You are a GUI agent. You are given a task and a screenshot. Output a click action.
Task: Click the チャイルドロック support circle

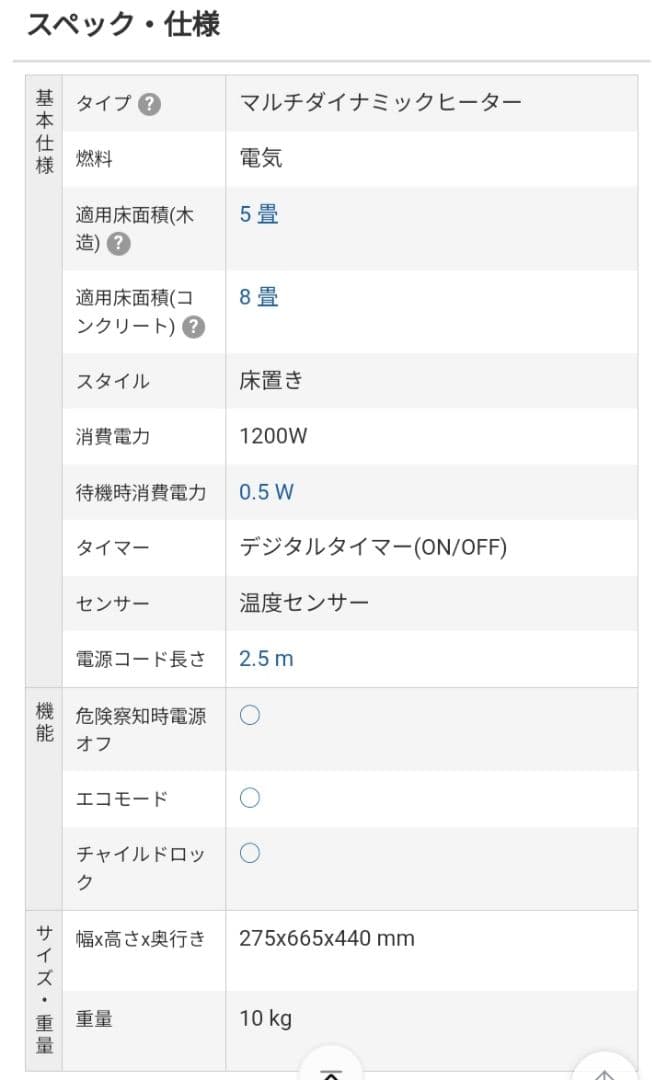pos(248,853)
